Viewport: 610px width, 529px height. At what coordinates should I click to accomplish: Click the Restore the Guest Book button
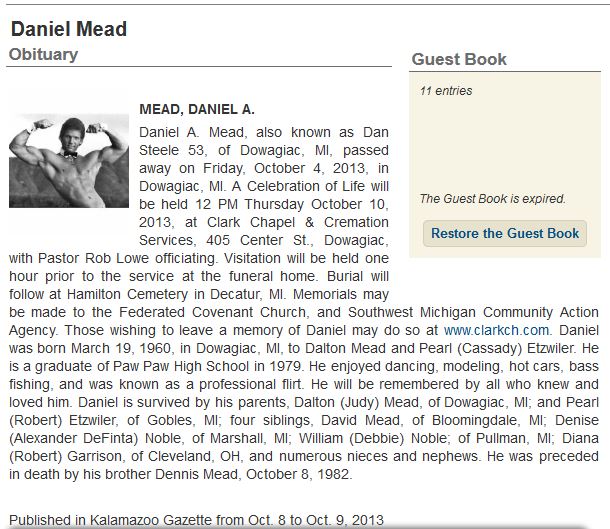(505, 233)
